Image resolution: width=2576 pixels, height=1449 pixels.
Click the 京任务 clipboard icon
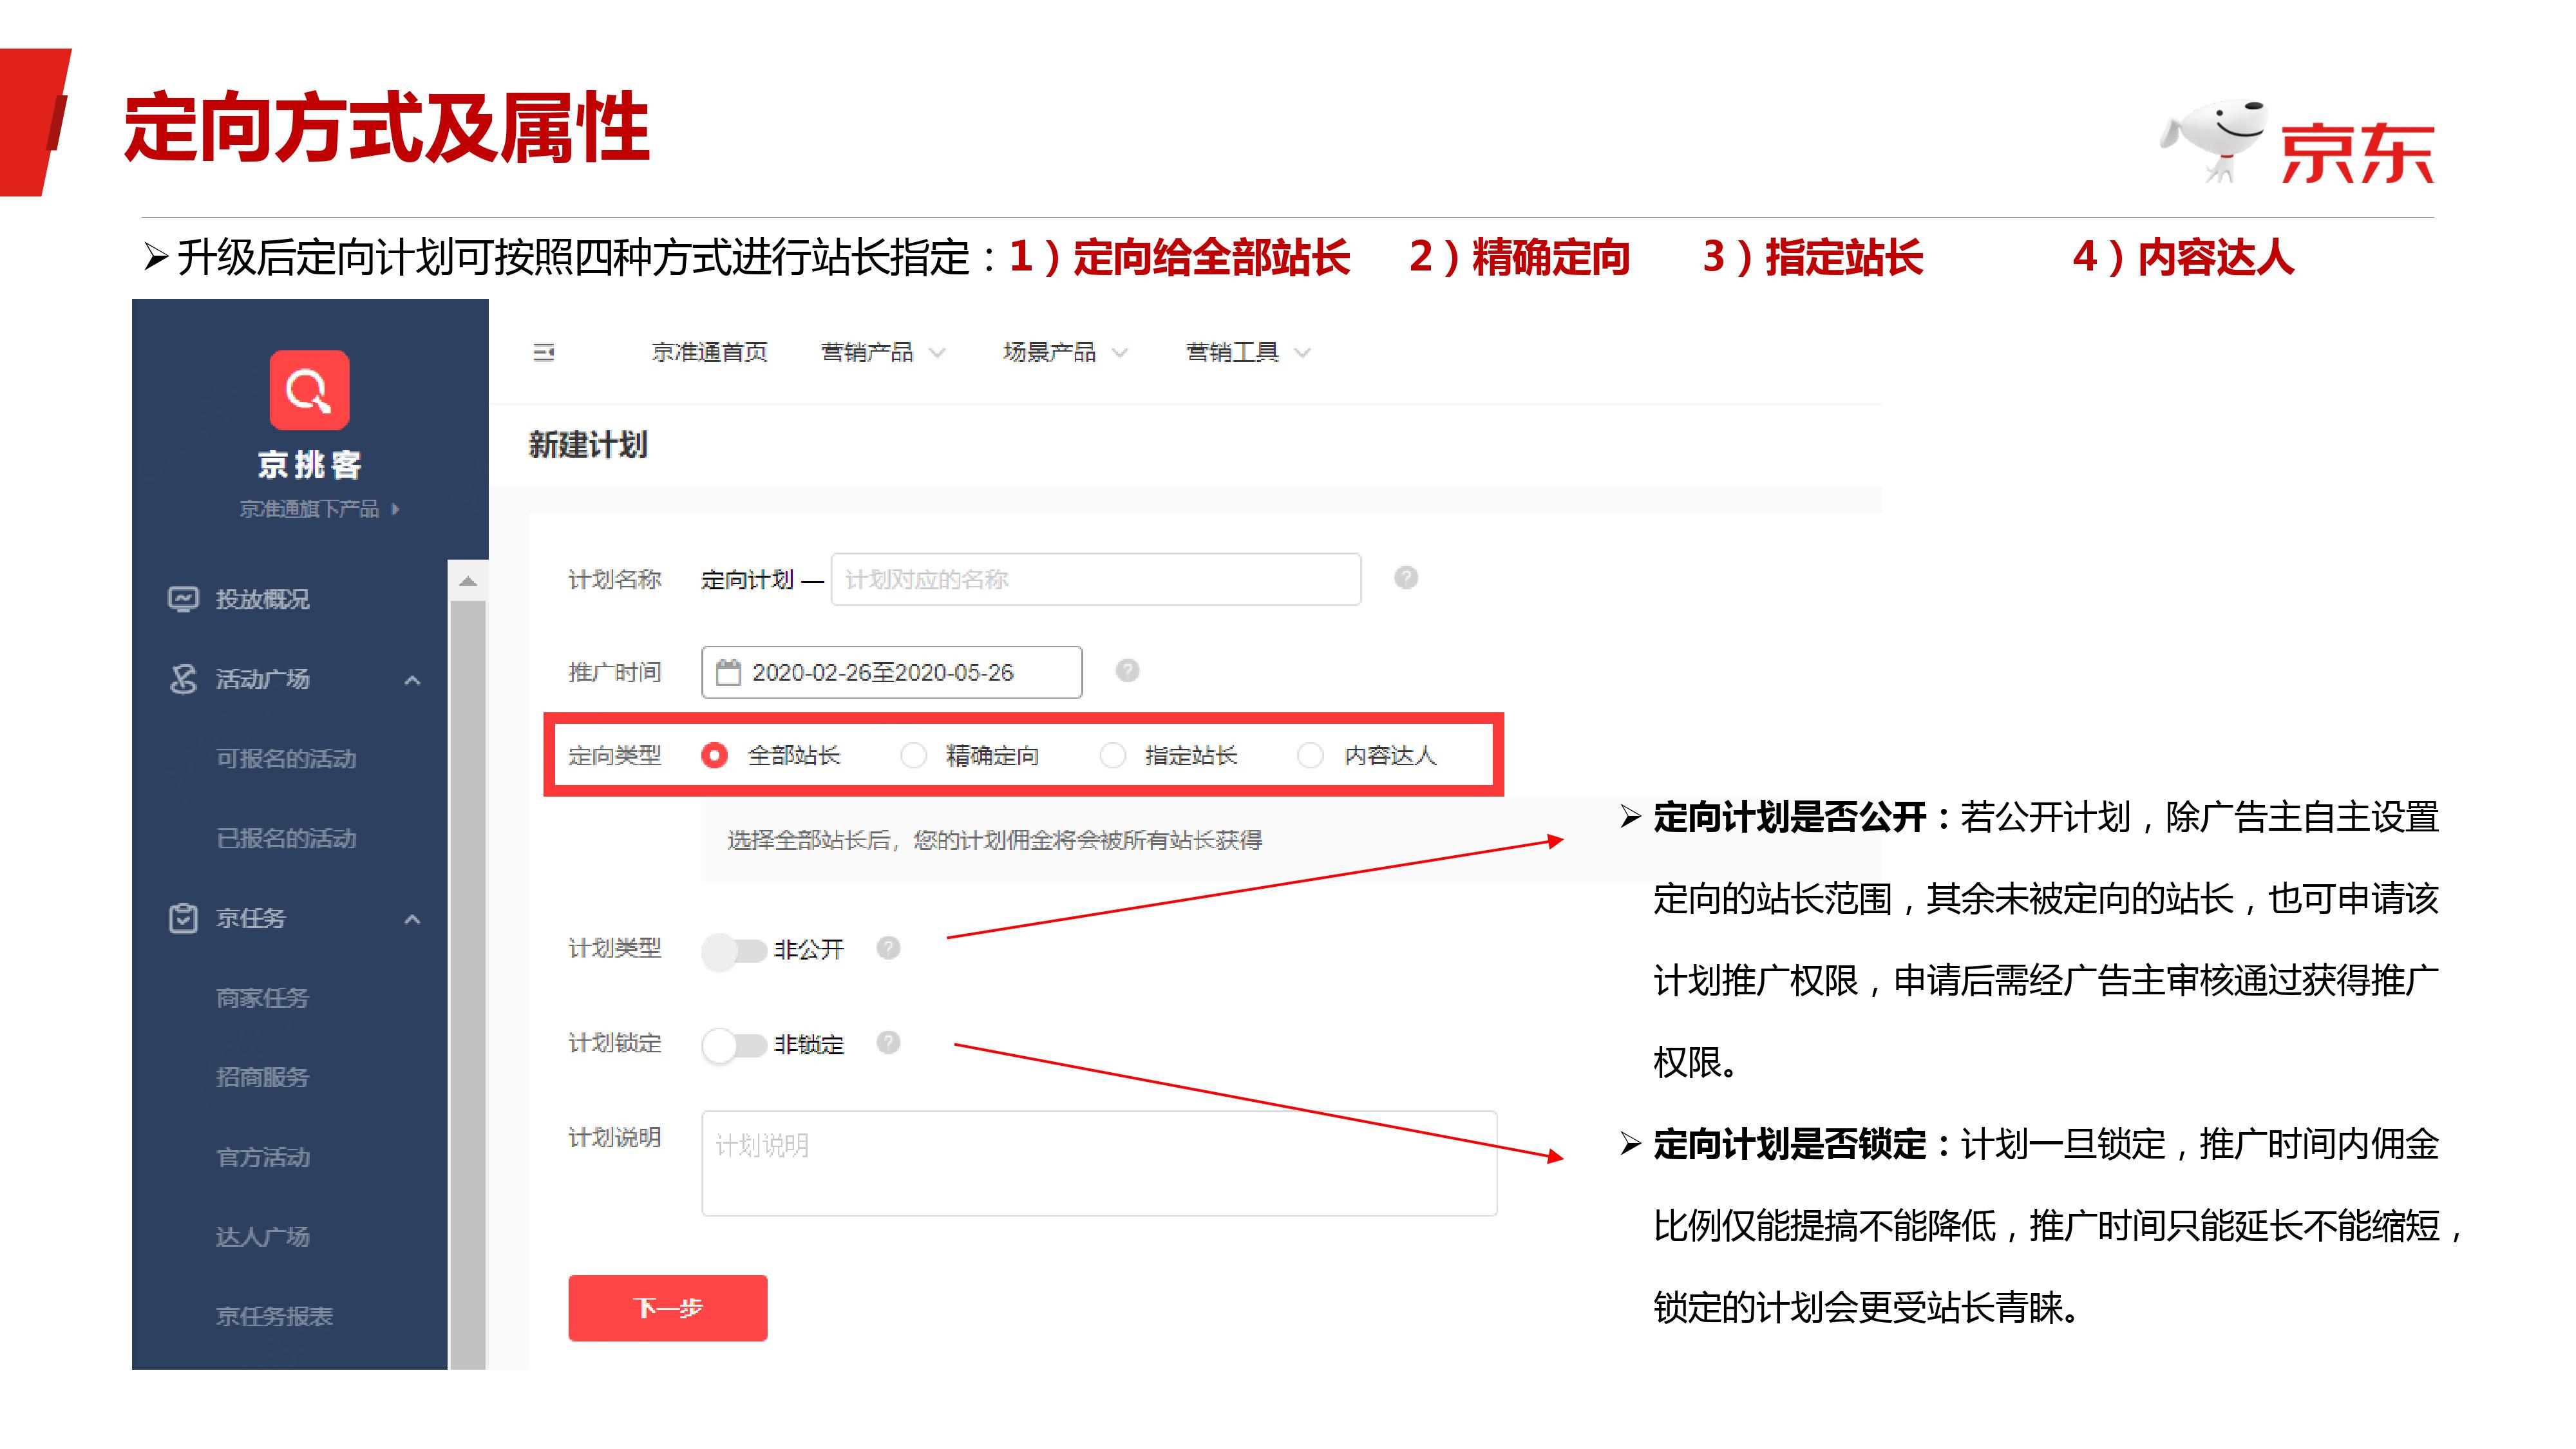tap(183, 918)
